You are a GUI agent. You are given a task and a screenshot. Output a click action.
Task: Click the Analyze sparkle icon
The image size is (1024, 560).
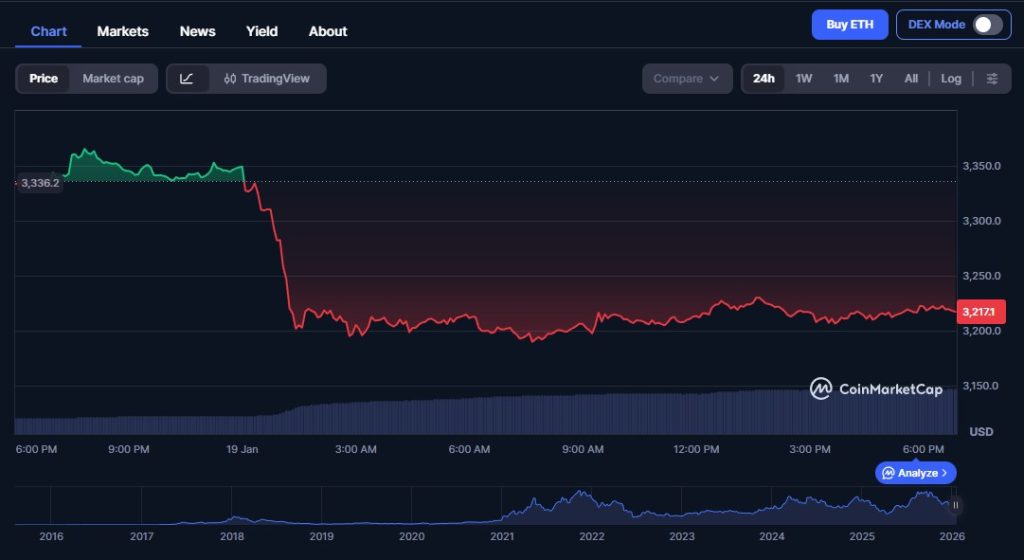click(x=888, y=472)
